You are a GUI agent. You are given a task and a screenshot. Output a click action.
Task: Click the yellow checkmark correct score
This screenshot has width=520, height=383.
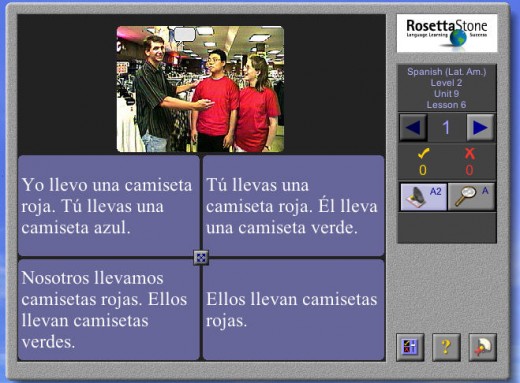pyautogui.click(x=423, y=162)
